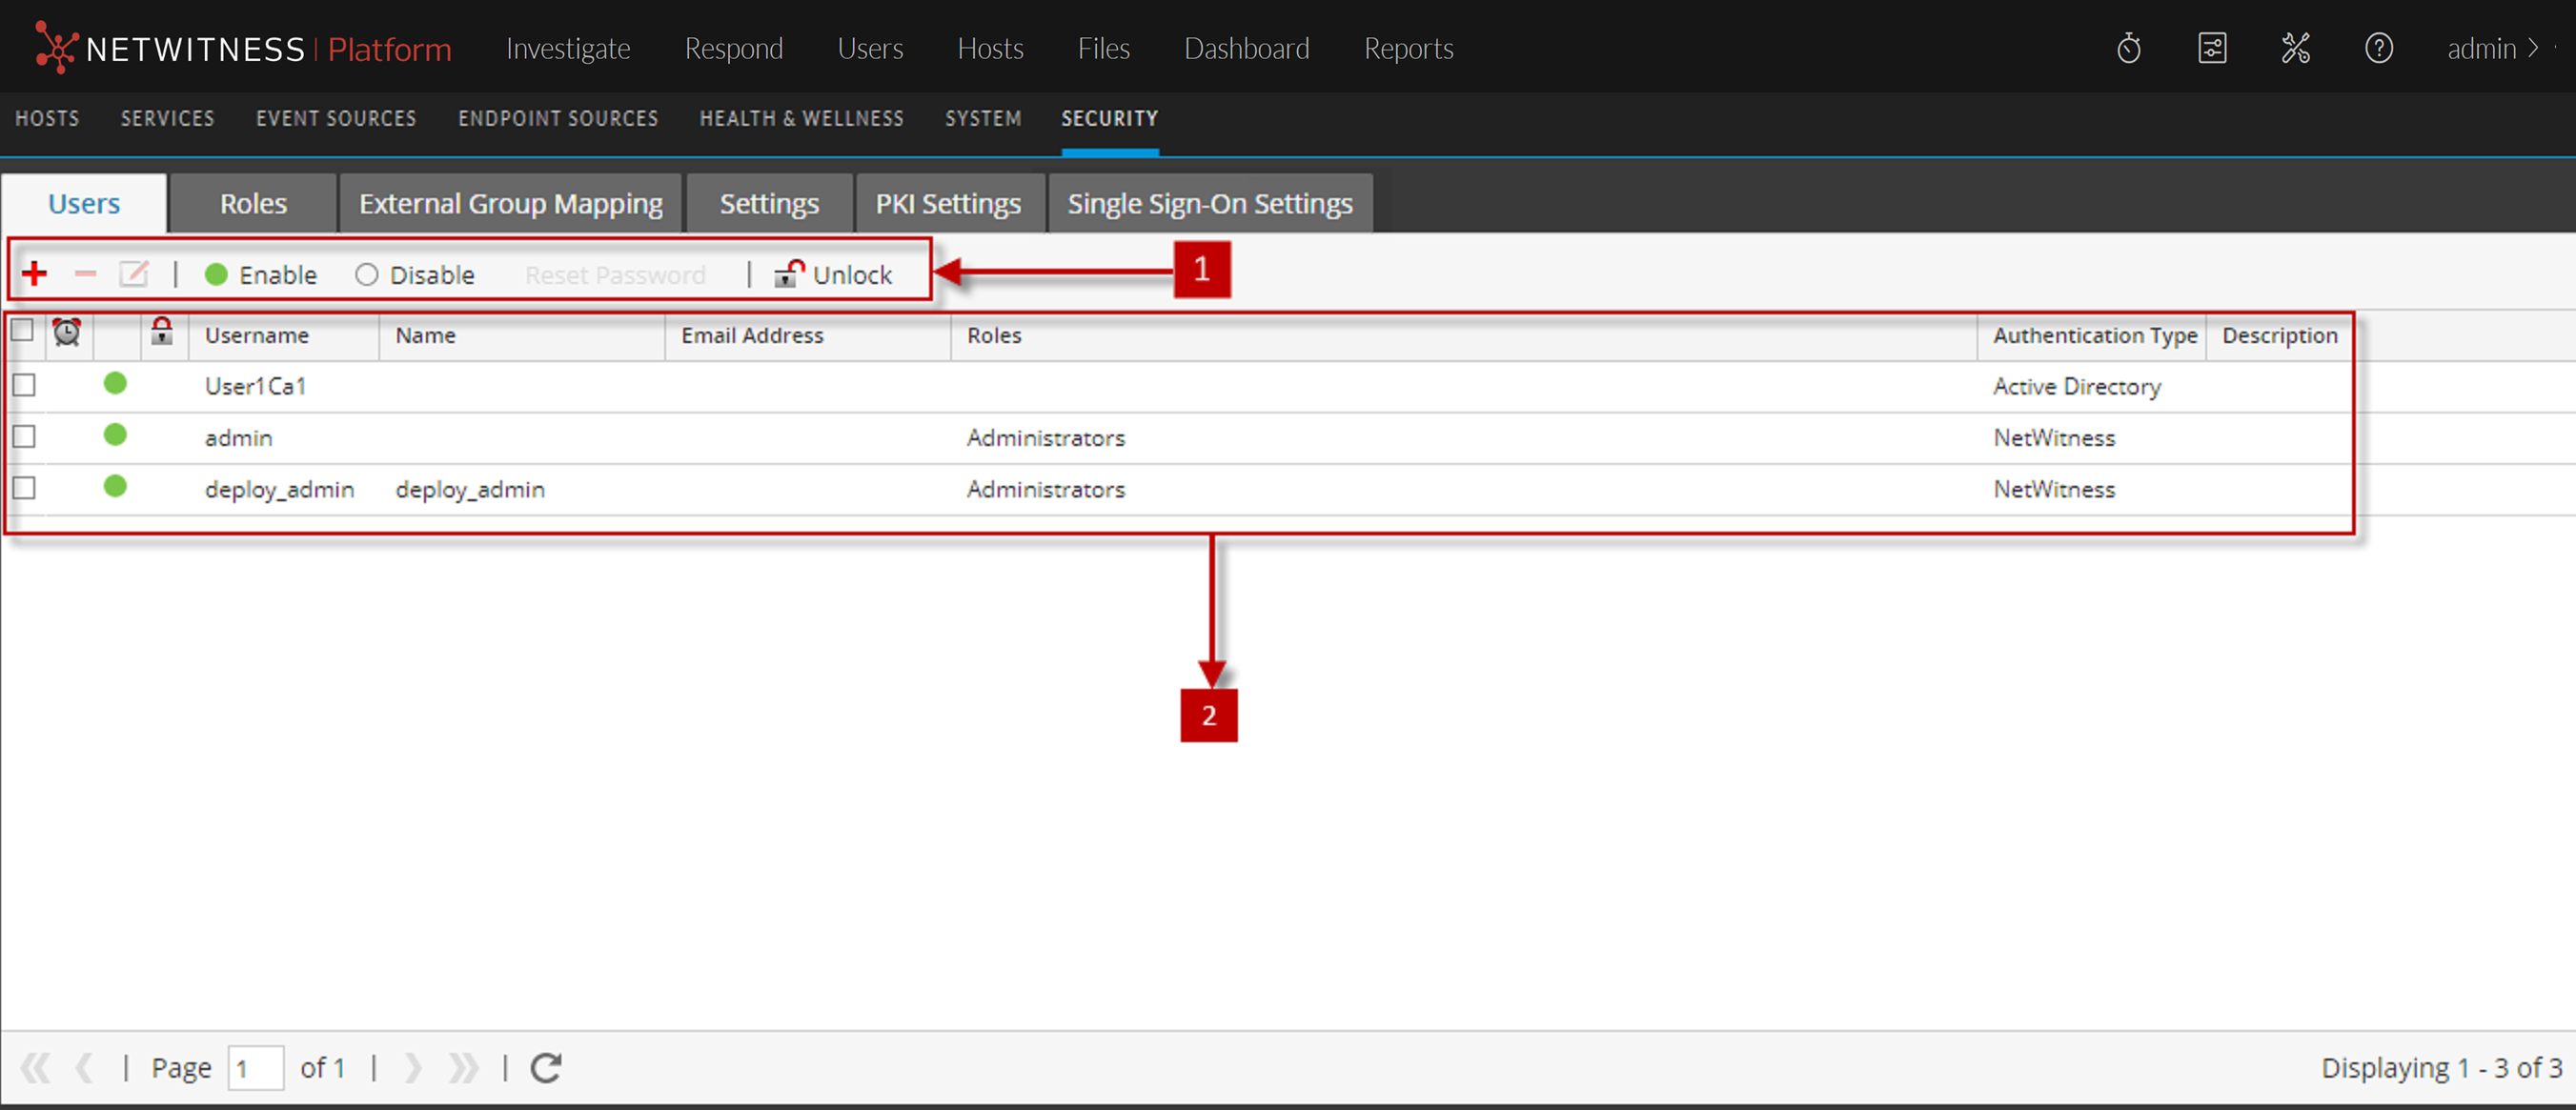2576x1110 pixels.
Task: Sort by Authentication Type column header
Action: 2094,336
